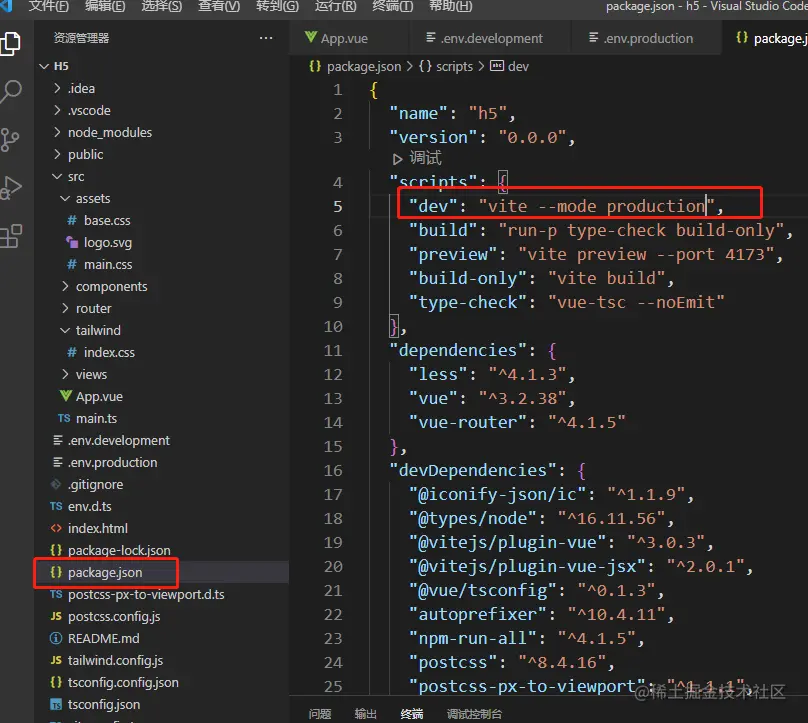
Task: Open main.css in the file tree
Action: [x=162, y=264]
